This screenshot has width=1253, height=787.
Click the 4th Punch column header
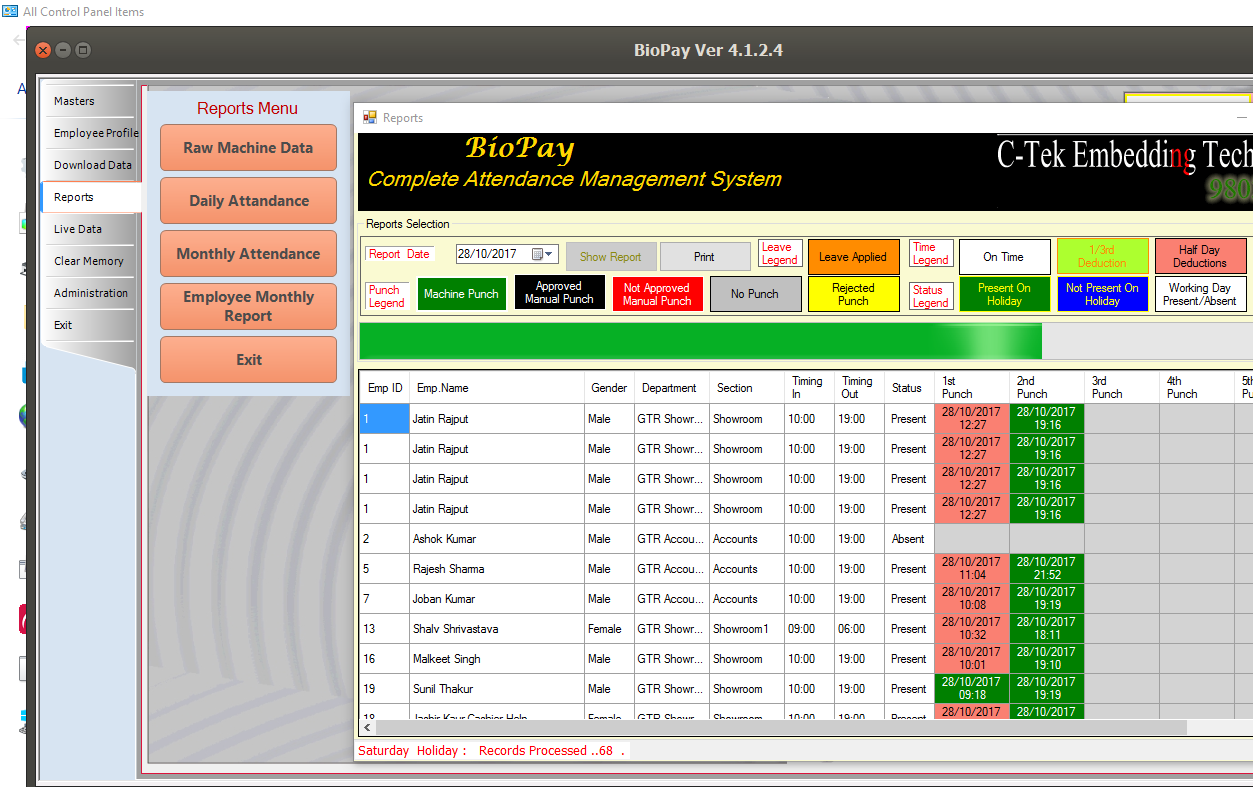click(x=1197, y=388)
